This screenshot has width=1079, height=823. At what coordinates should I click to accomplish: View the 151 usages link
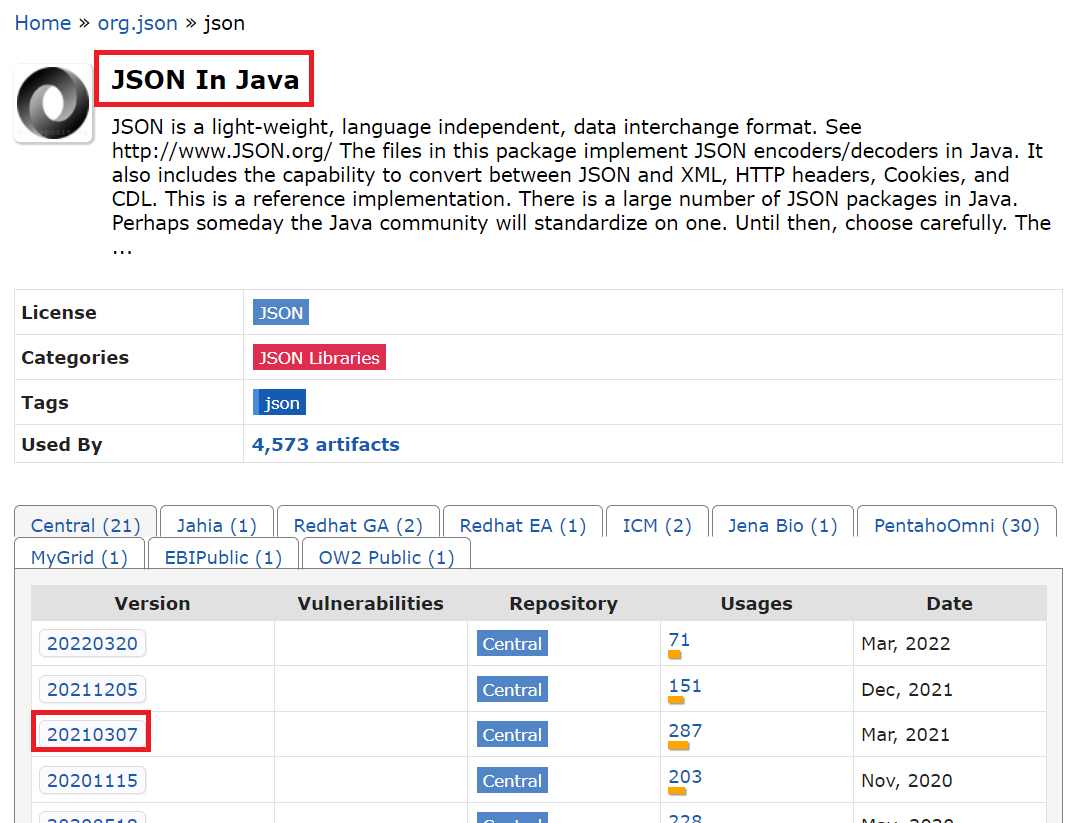(x=685, y=686)
